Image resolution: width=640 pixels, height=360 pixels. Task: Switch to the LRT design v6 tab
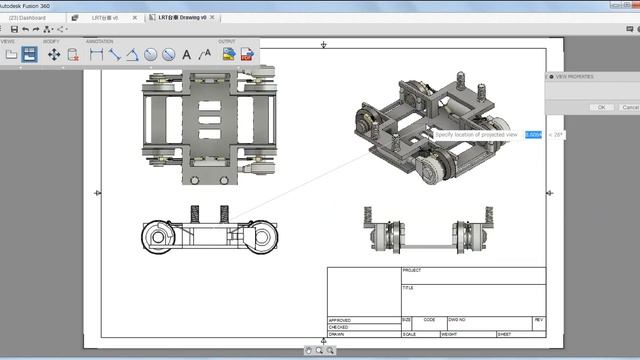click(x=105, y=18)
